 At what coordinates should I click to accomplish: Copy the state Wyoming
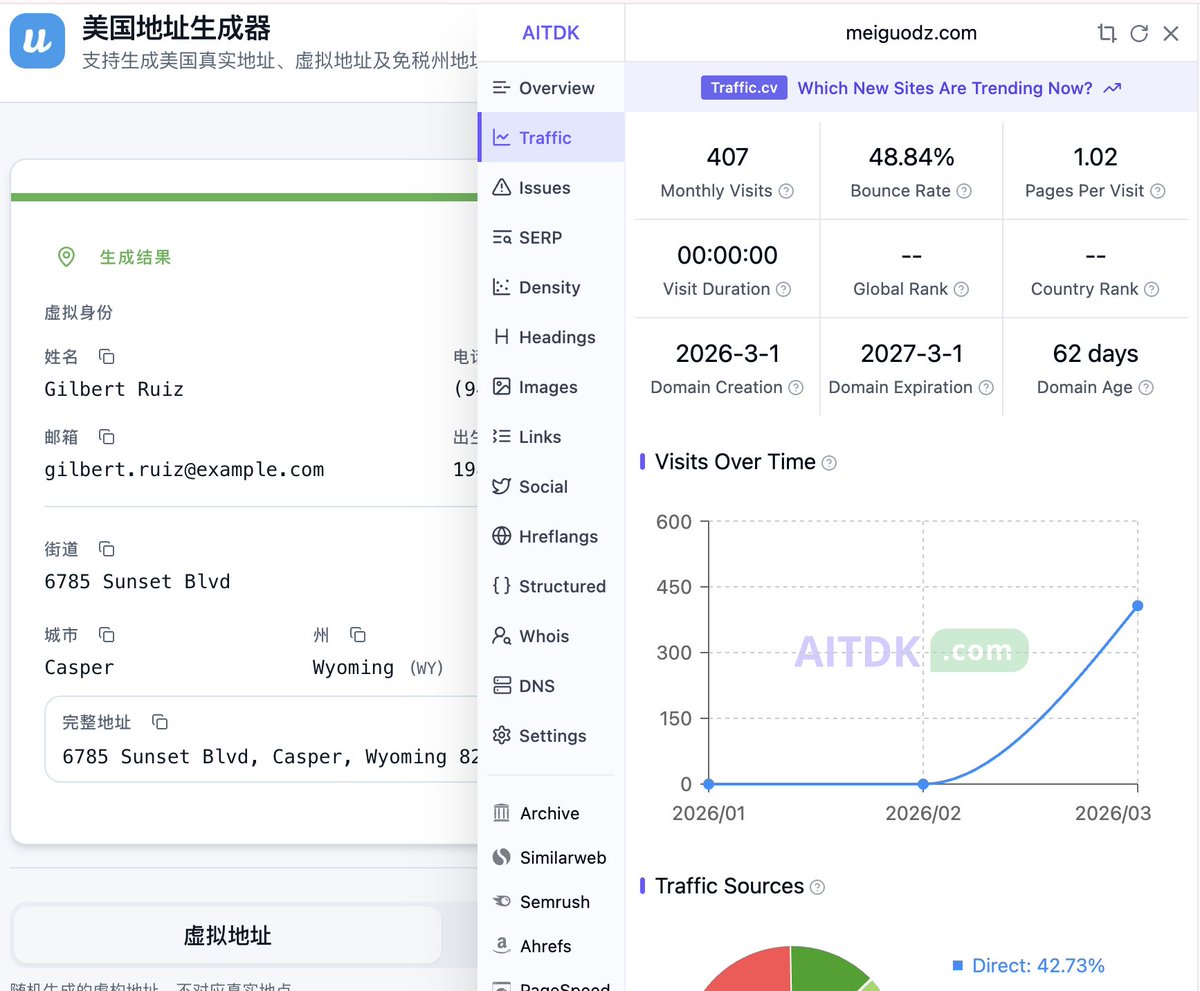tap(358, 635)
